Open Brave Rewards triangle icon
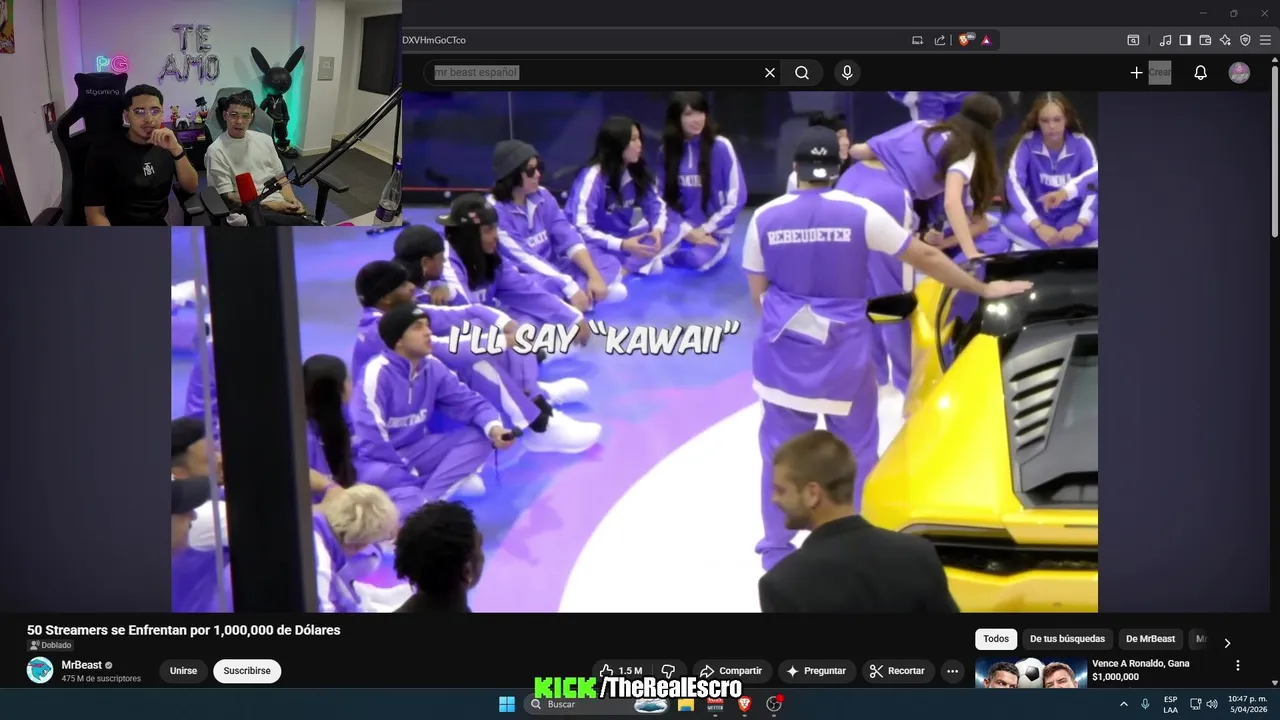 coord(986,40)
